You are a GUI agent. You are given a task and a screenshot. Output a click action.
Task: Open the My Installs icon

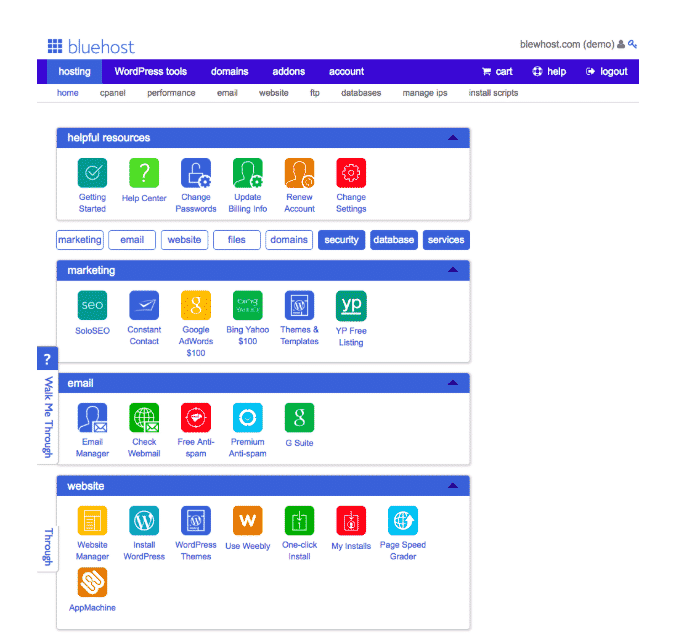click(x=351, y=521)
